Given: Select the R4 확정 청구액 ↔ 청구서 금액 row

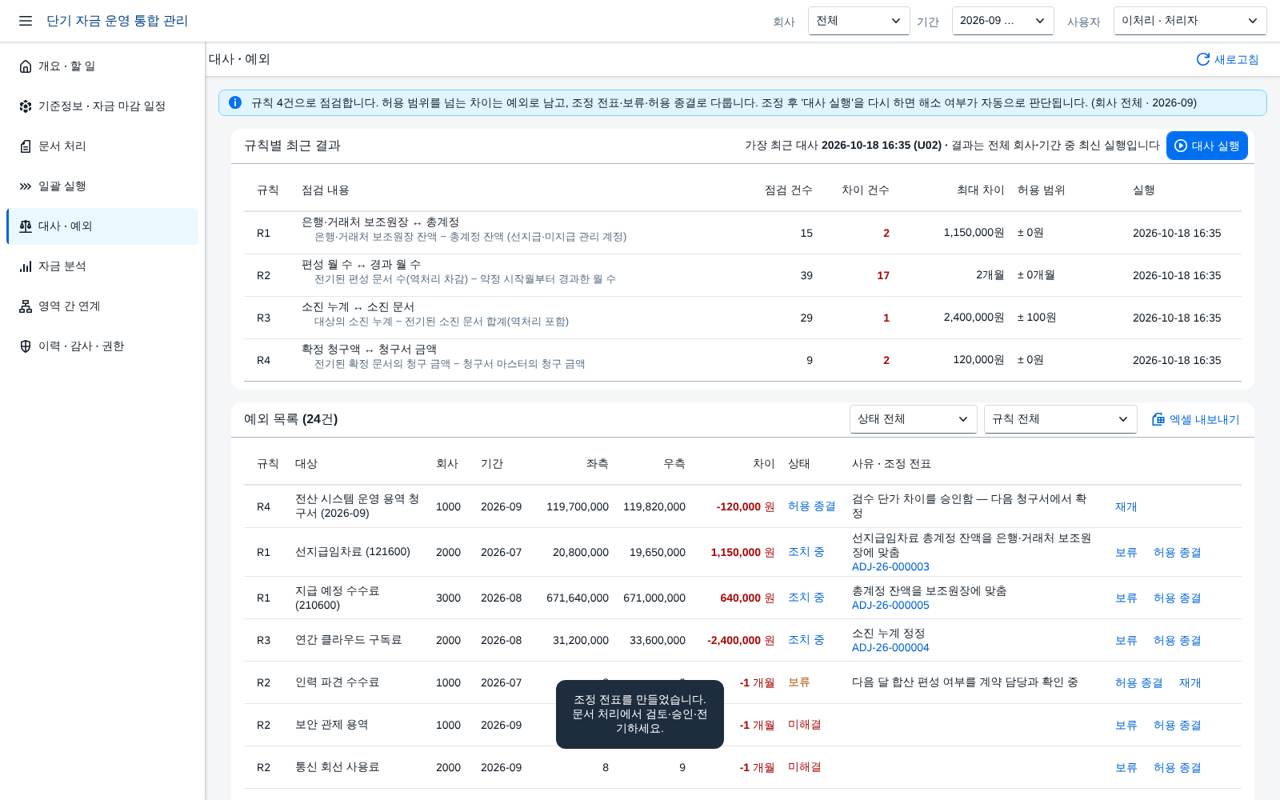Looking at the screenshot, I should (x=743, y=360).
